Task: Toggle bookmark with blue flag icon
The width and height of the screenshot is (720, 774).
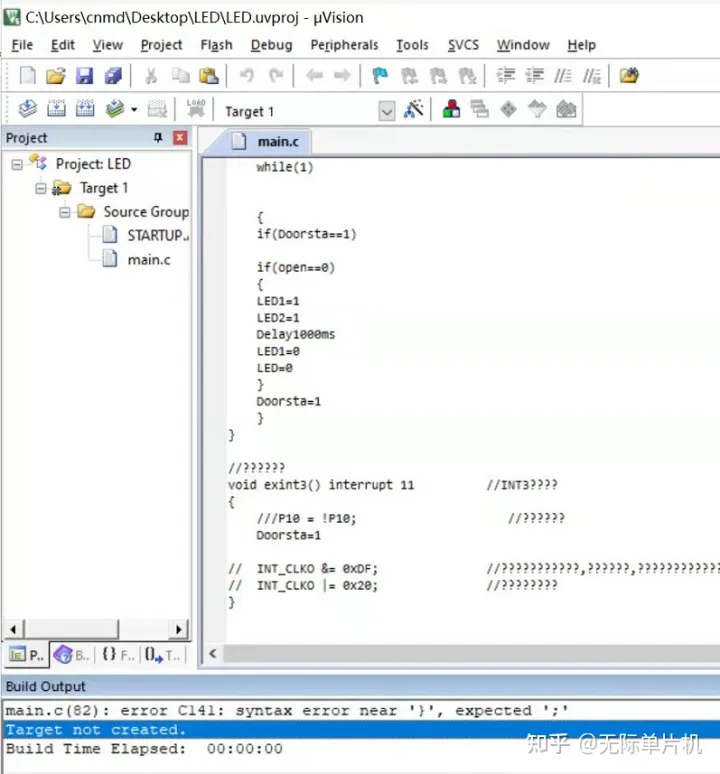Action: [x=379, y=76]
